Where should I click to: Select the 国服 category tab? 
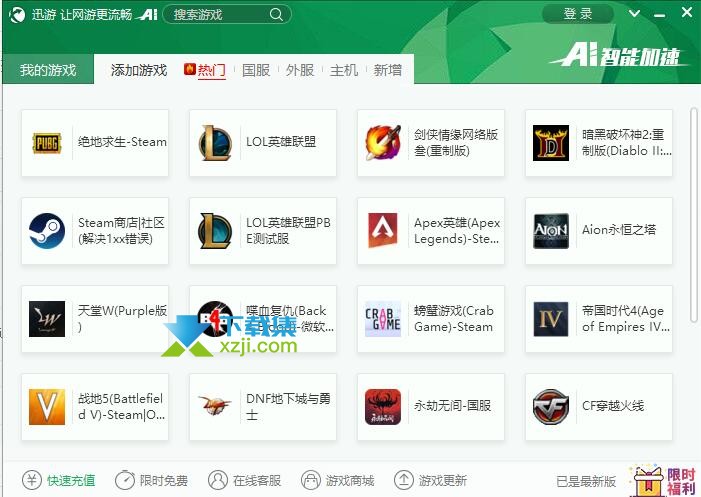pyautogui.click(x=256, y=70)
